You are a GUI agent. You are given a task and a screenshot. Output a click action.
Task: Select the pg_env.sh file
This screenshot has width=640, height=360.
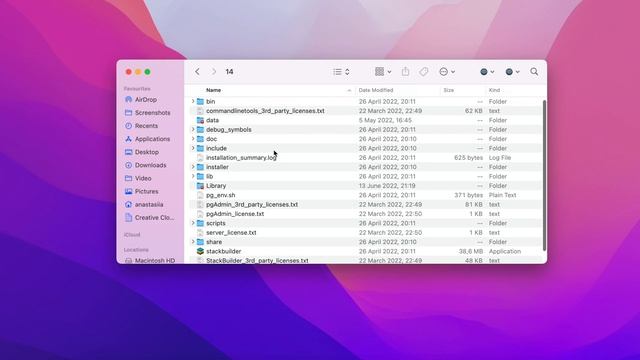[x=220, y=195]
